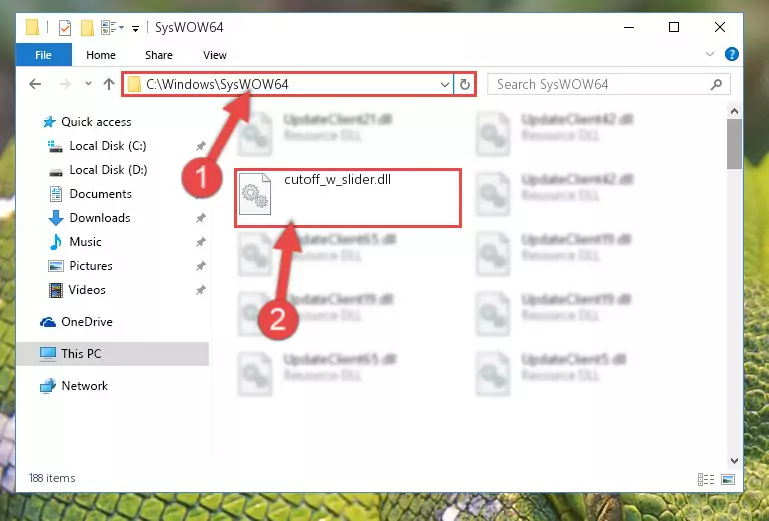Open the View ribbon tab
769x521 pixels.
215,55
